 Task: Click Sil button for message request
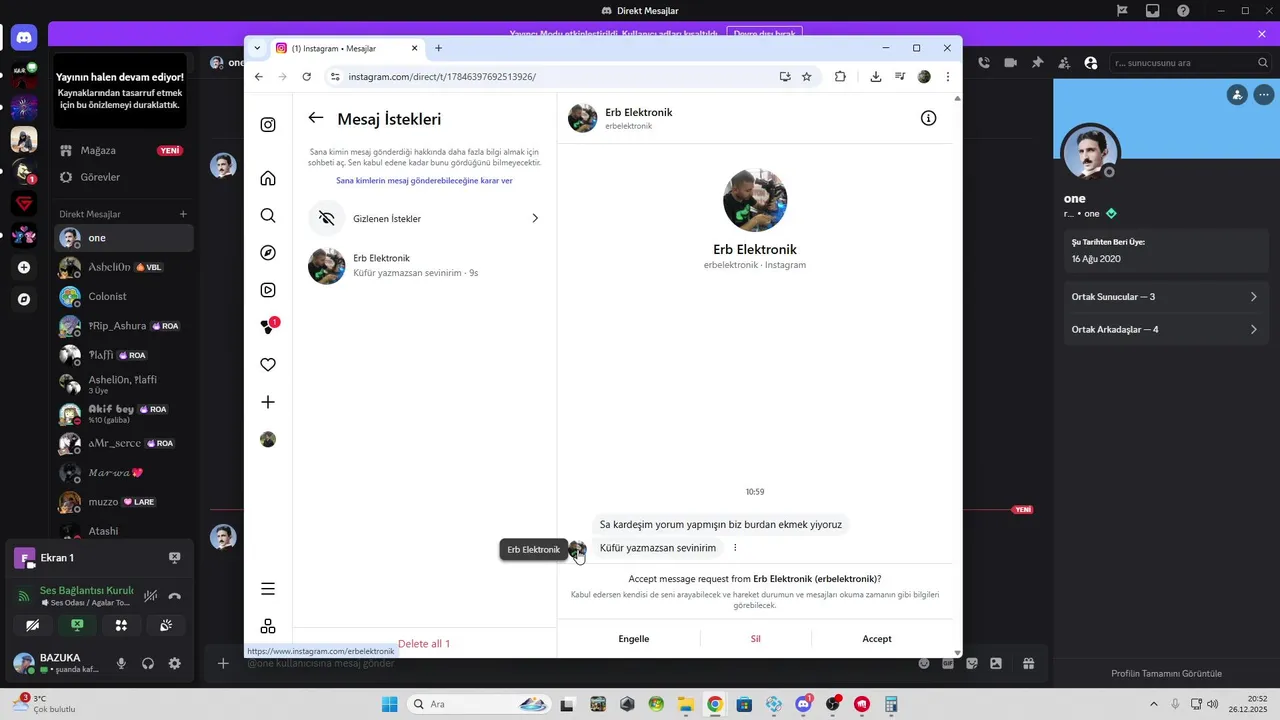tap(756, 639)
